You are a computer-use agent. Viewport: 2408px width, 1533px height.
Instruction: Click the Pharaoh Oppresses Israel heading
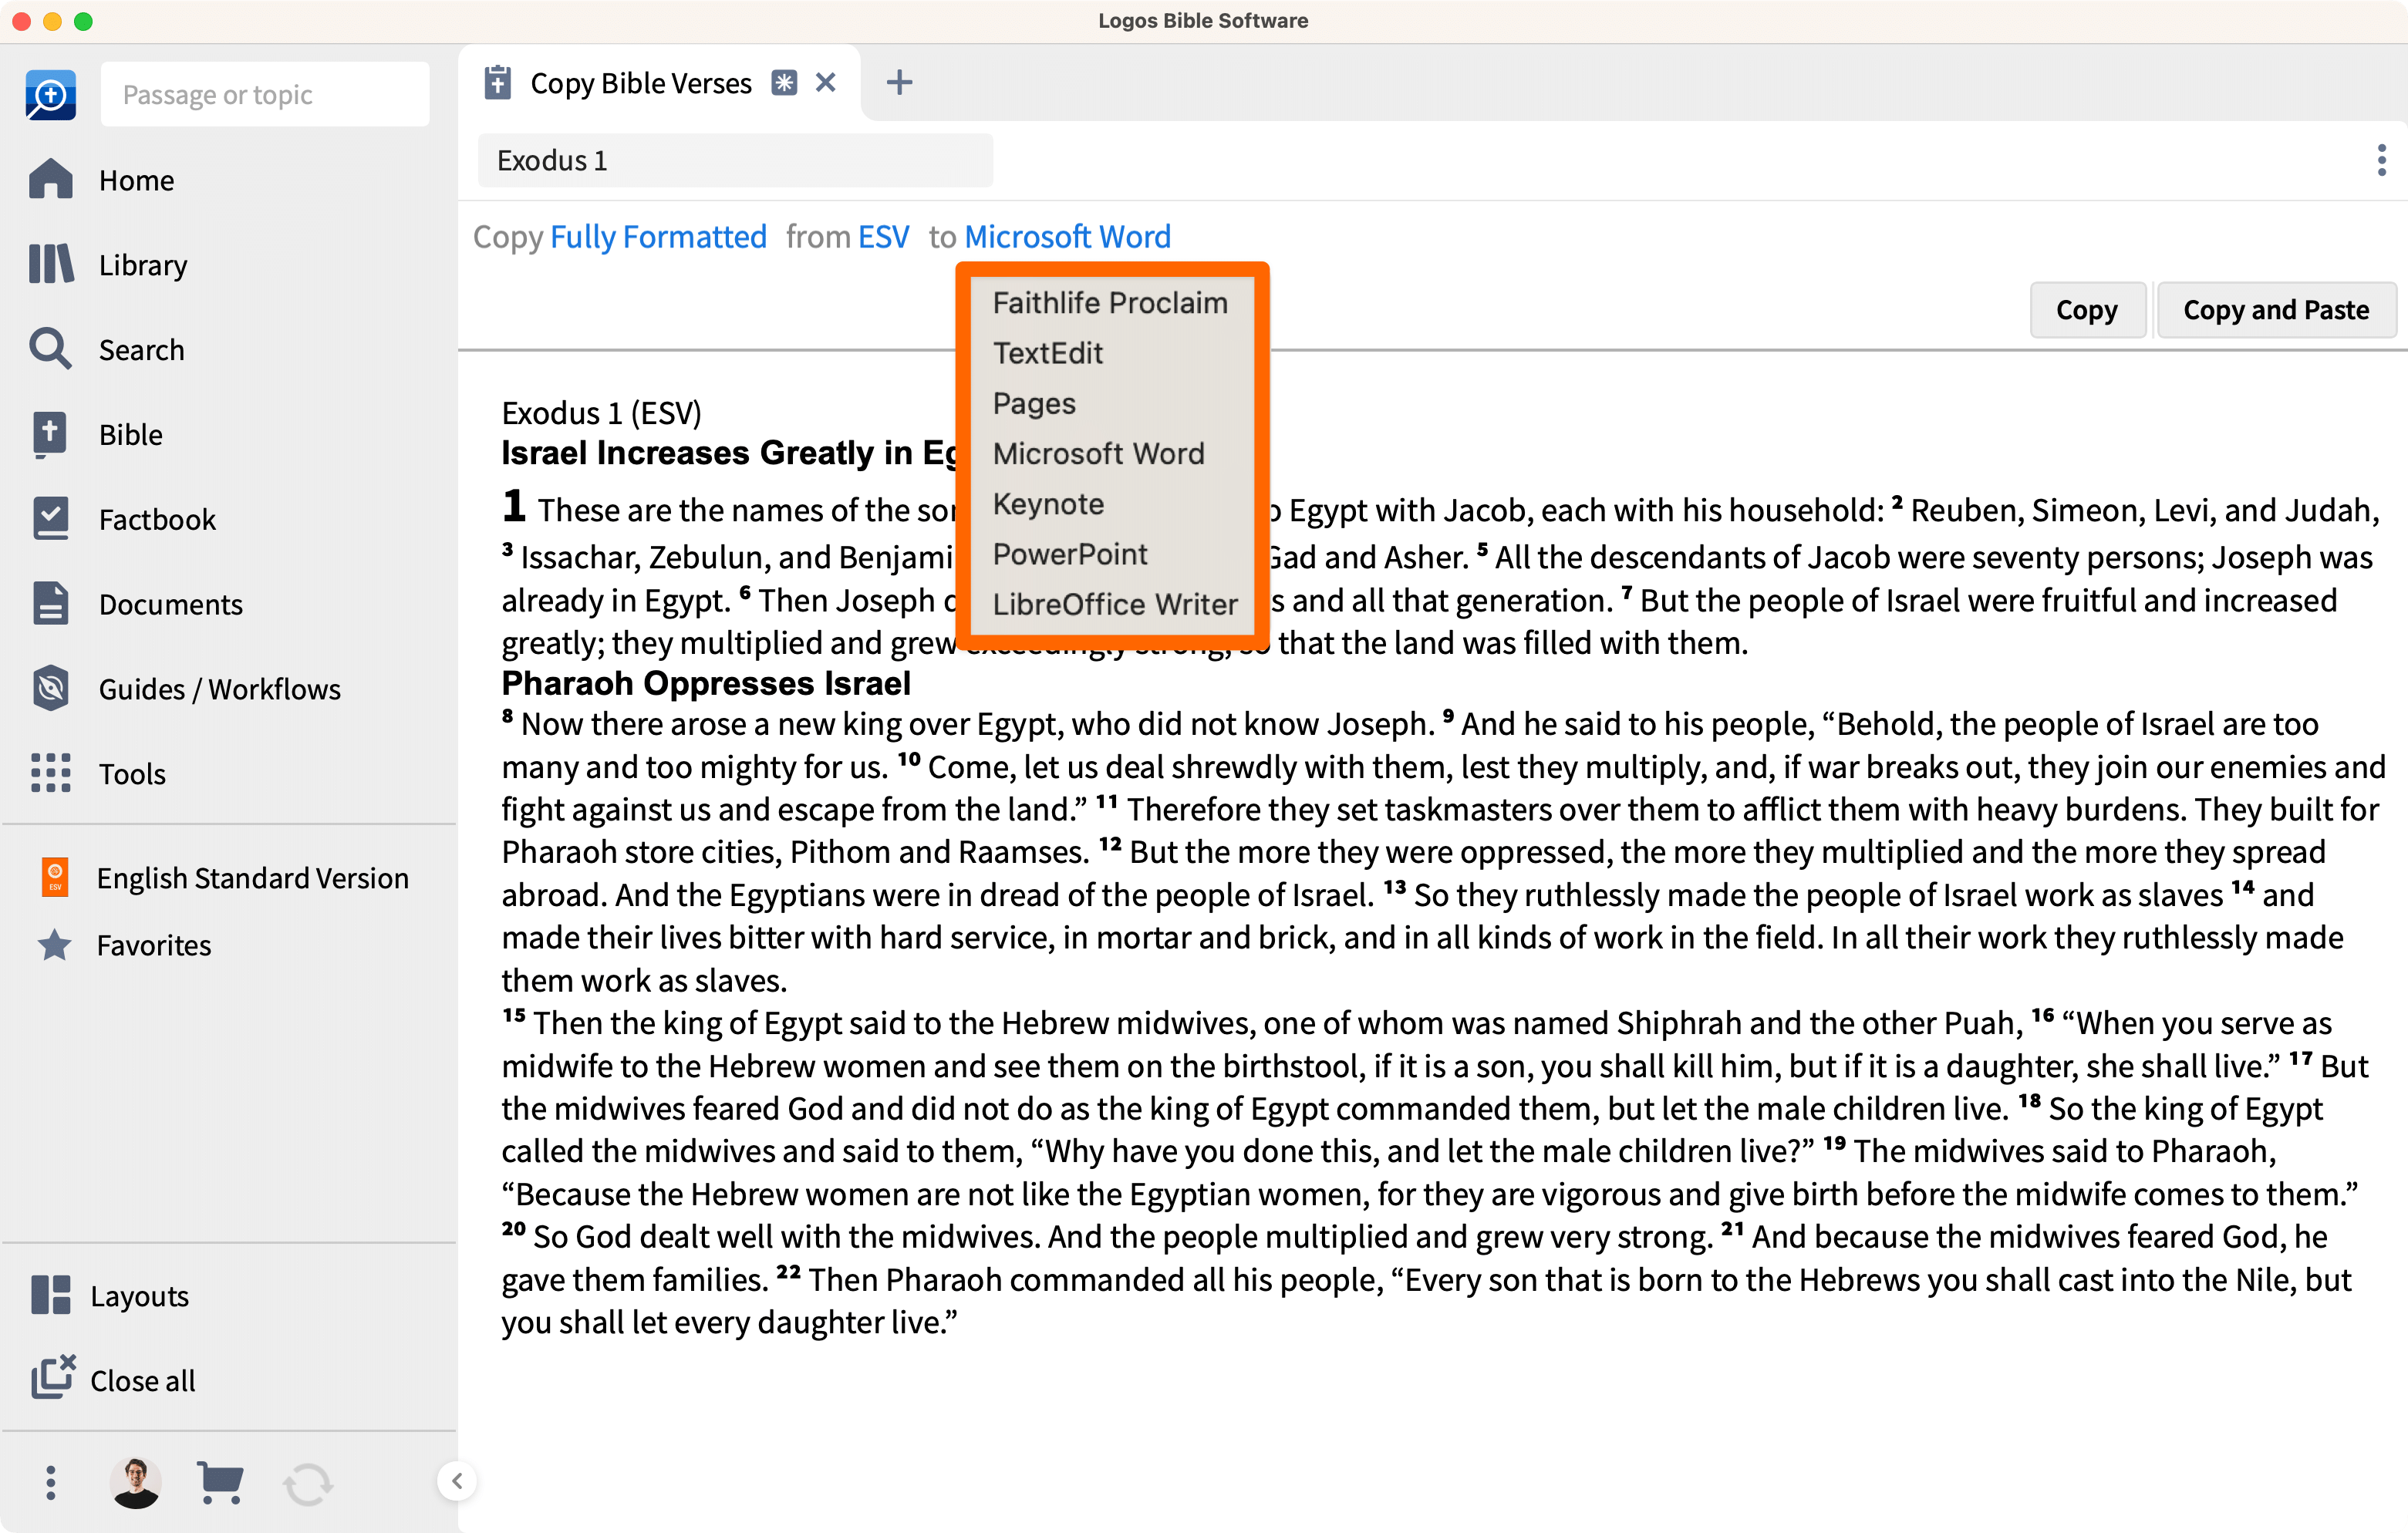click(x=706, y=683)
